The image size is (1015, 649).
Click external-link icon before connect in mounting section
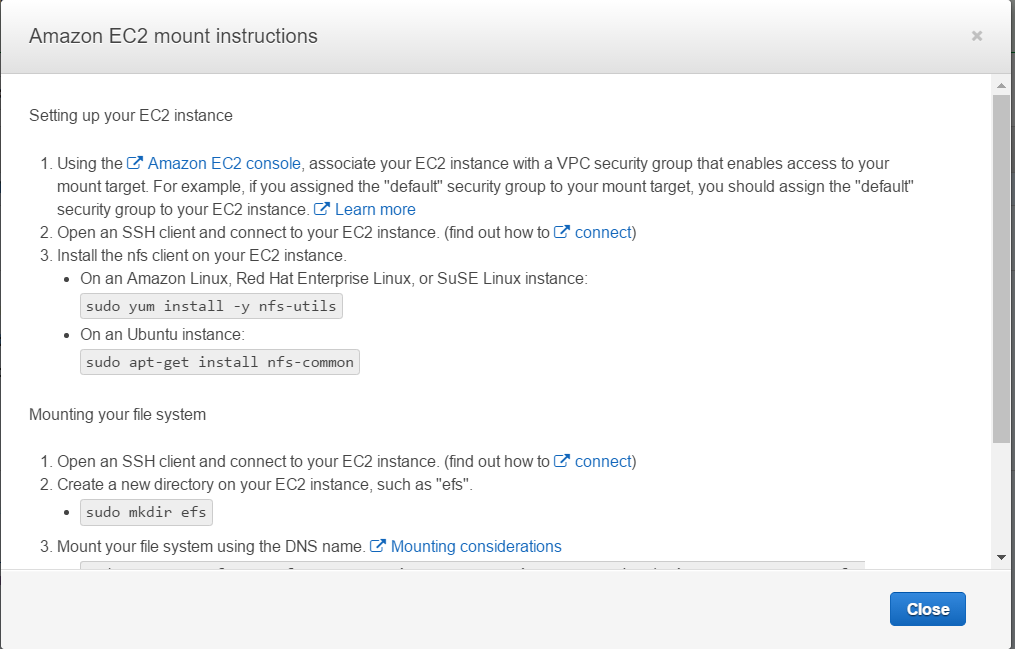click(x=562, y=461)
